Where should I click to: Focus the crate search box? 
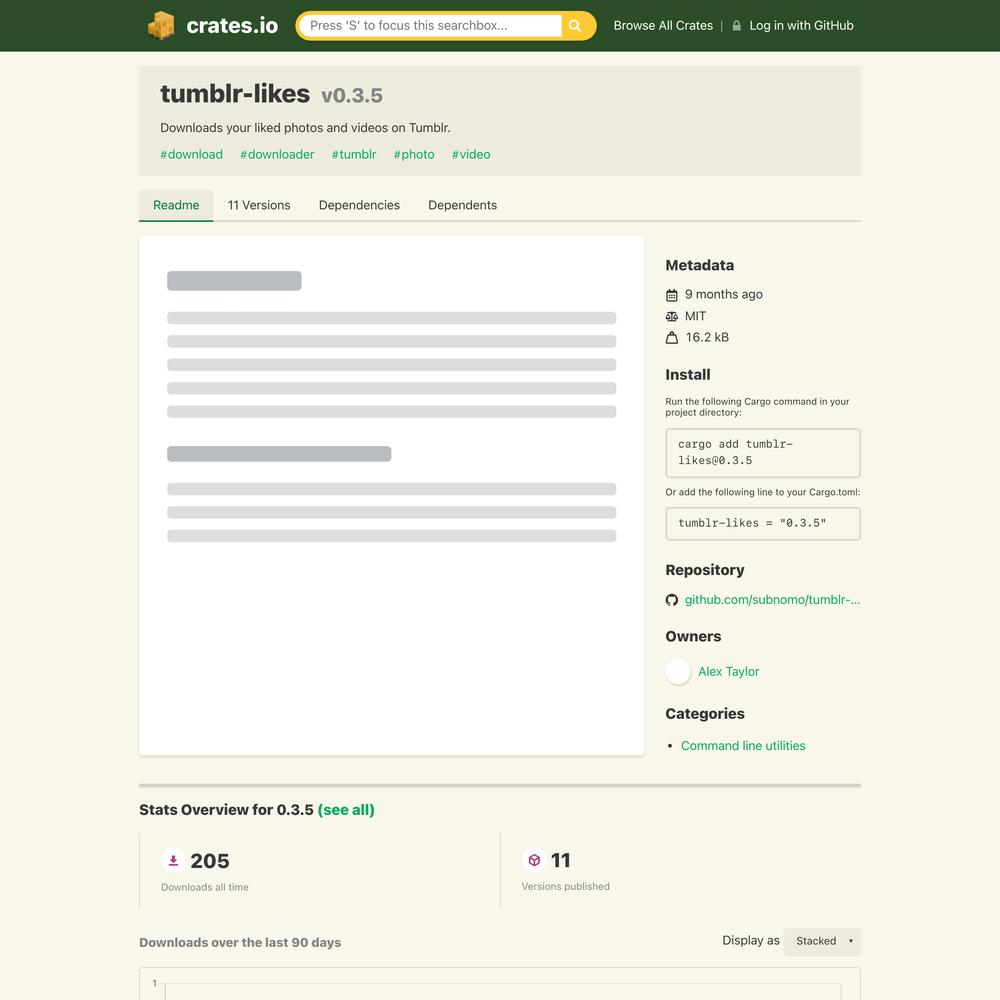tap(431, 26)
